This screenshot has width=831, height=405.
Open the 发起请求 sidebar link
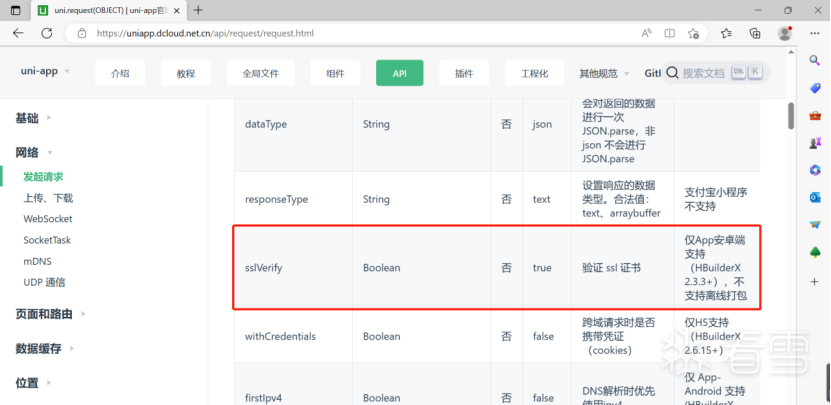(43, 177)
